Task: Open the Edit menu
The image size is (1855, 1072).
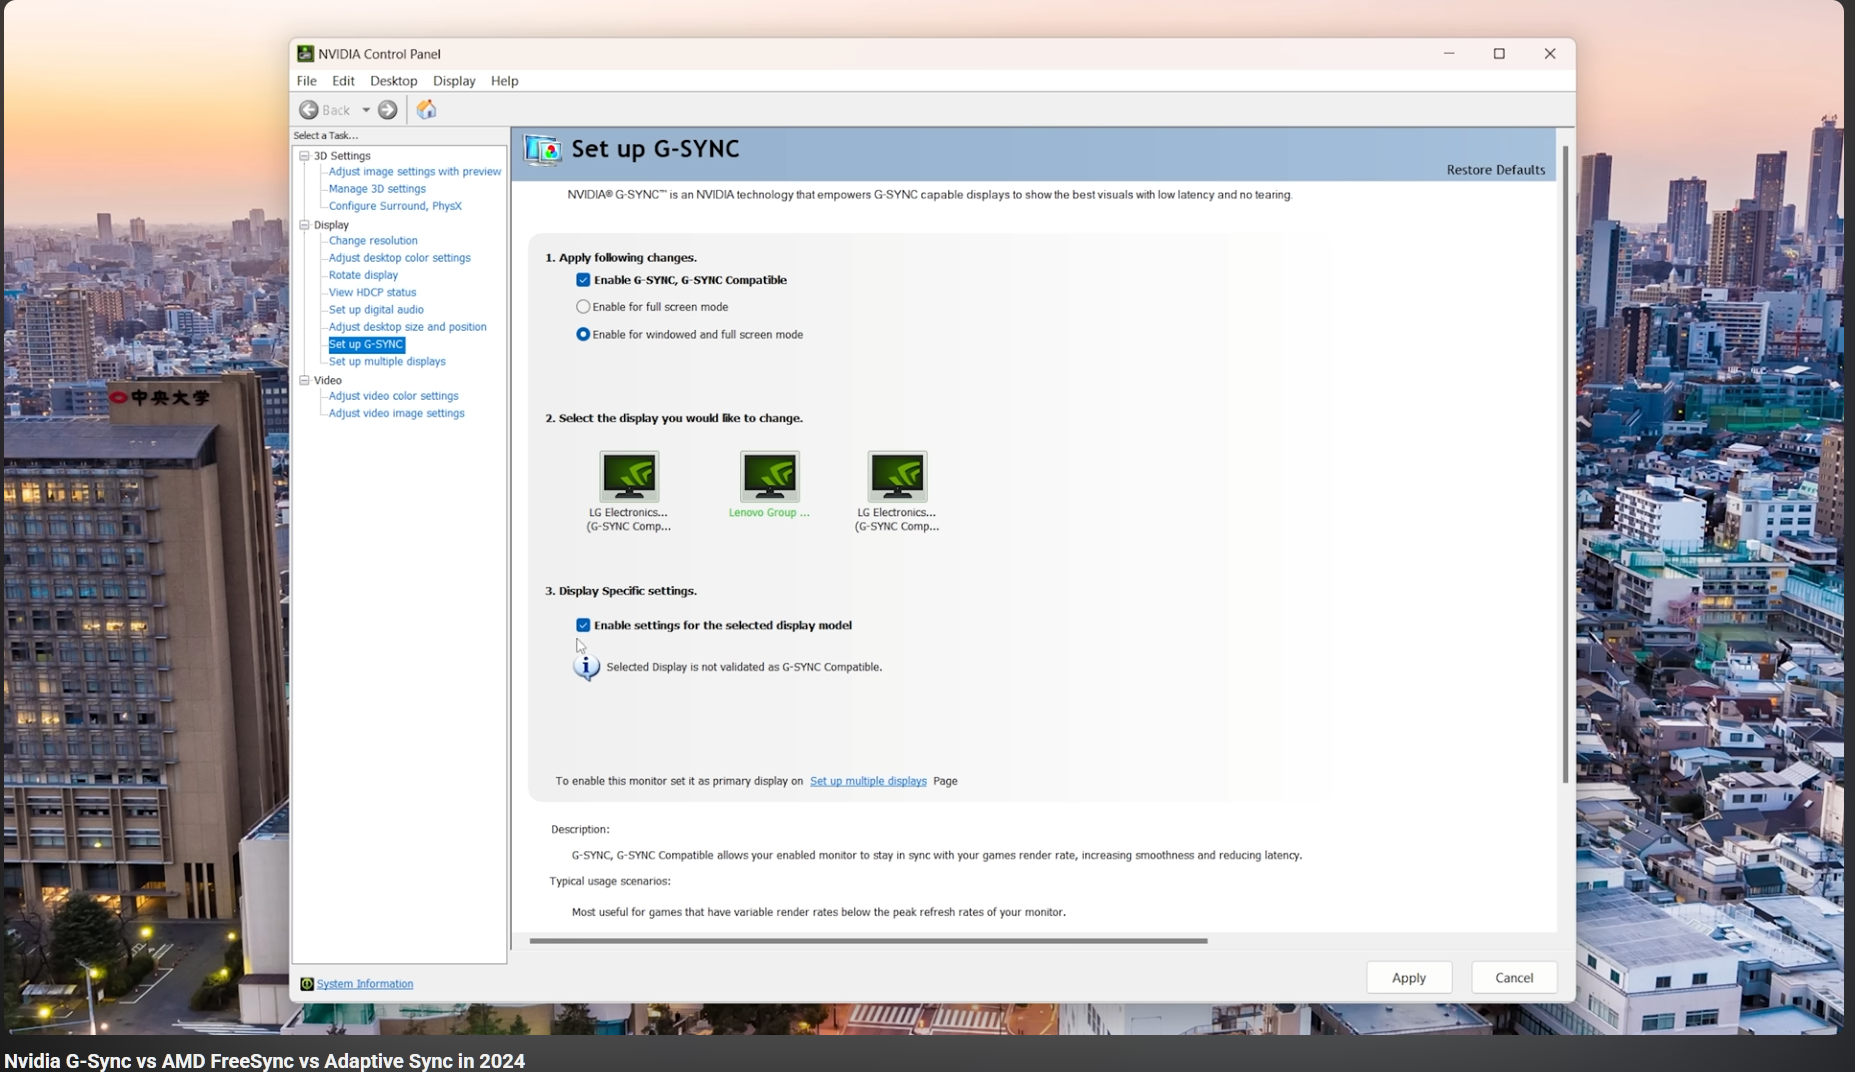Action: [343, 81]
